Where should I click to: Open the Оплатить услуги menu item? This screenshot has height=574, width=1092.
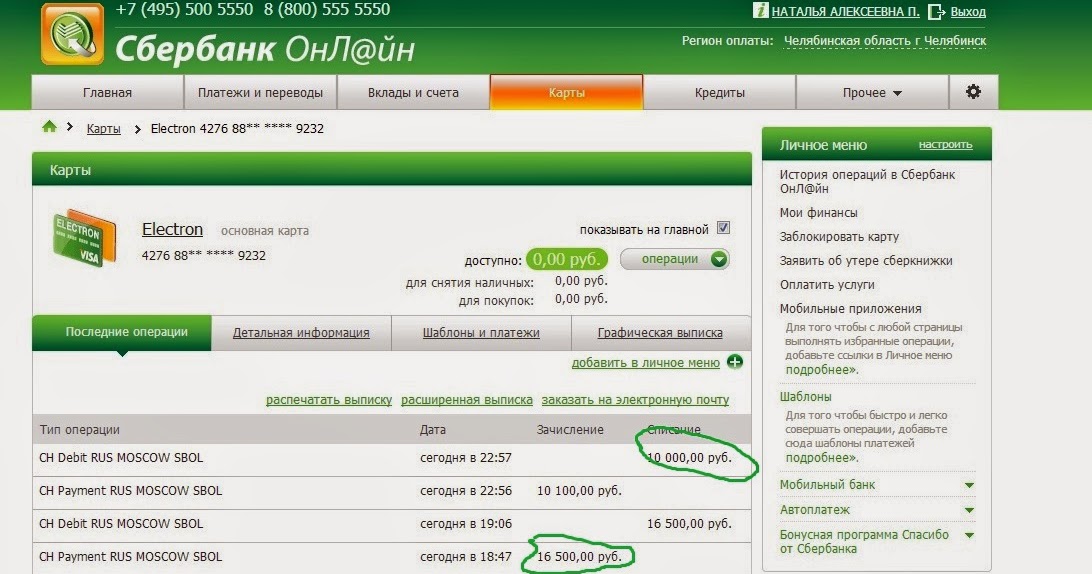point(827,285)
